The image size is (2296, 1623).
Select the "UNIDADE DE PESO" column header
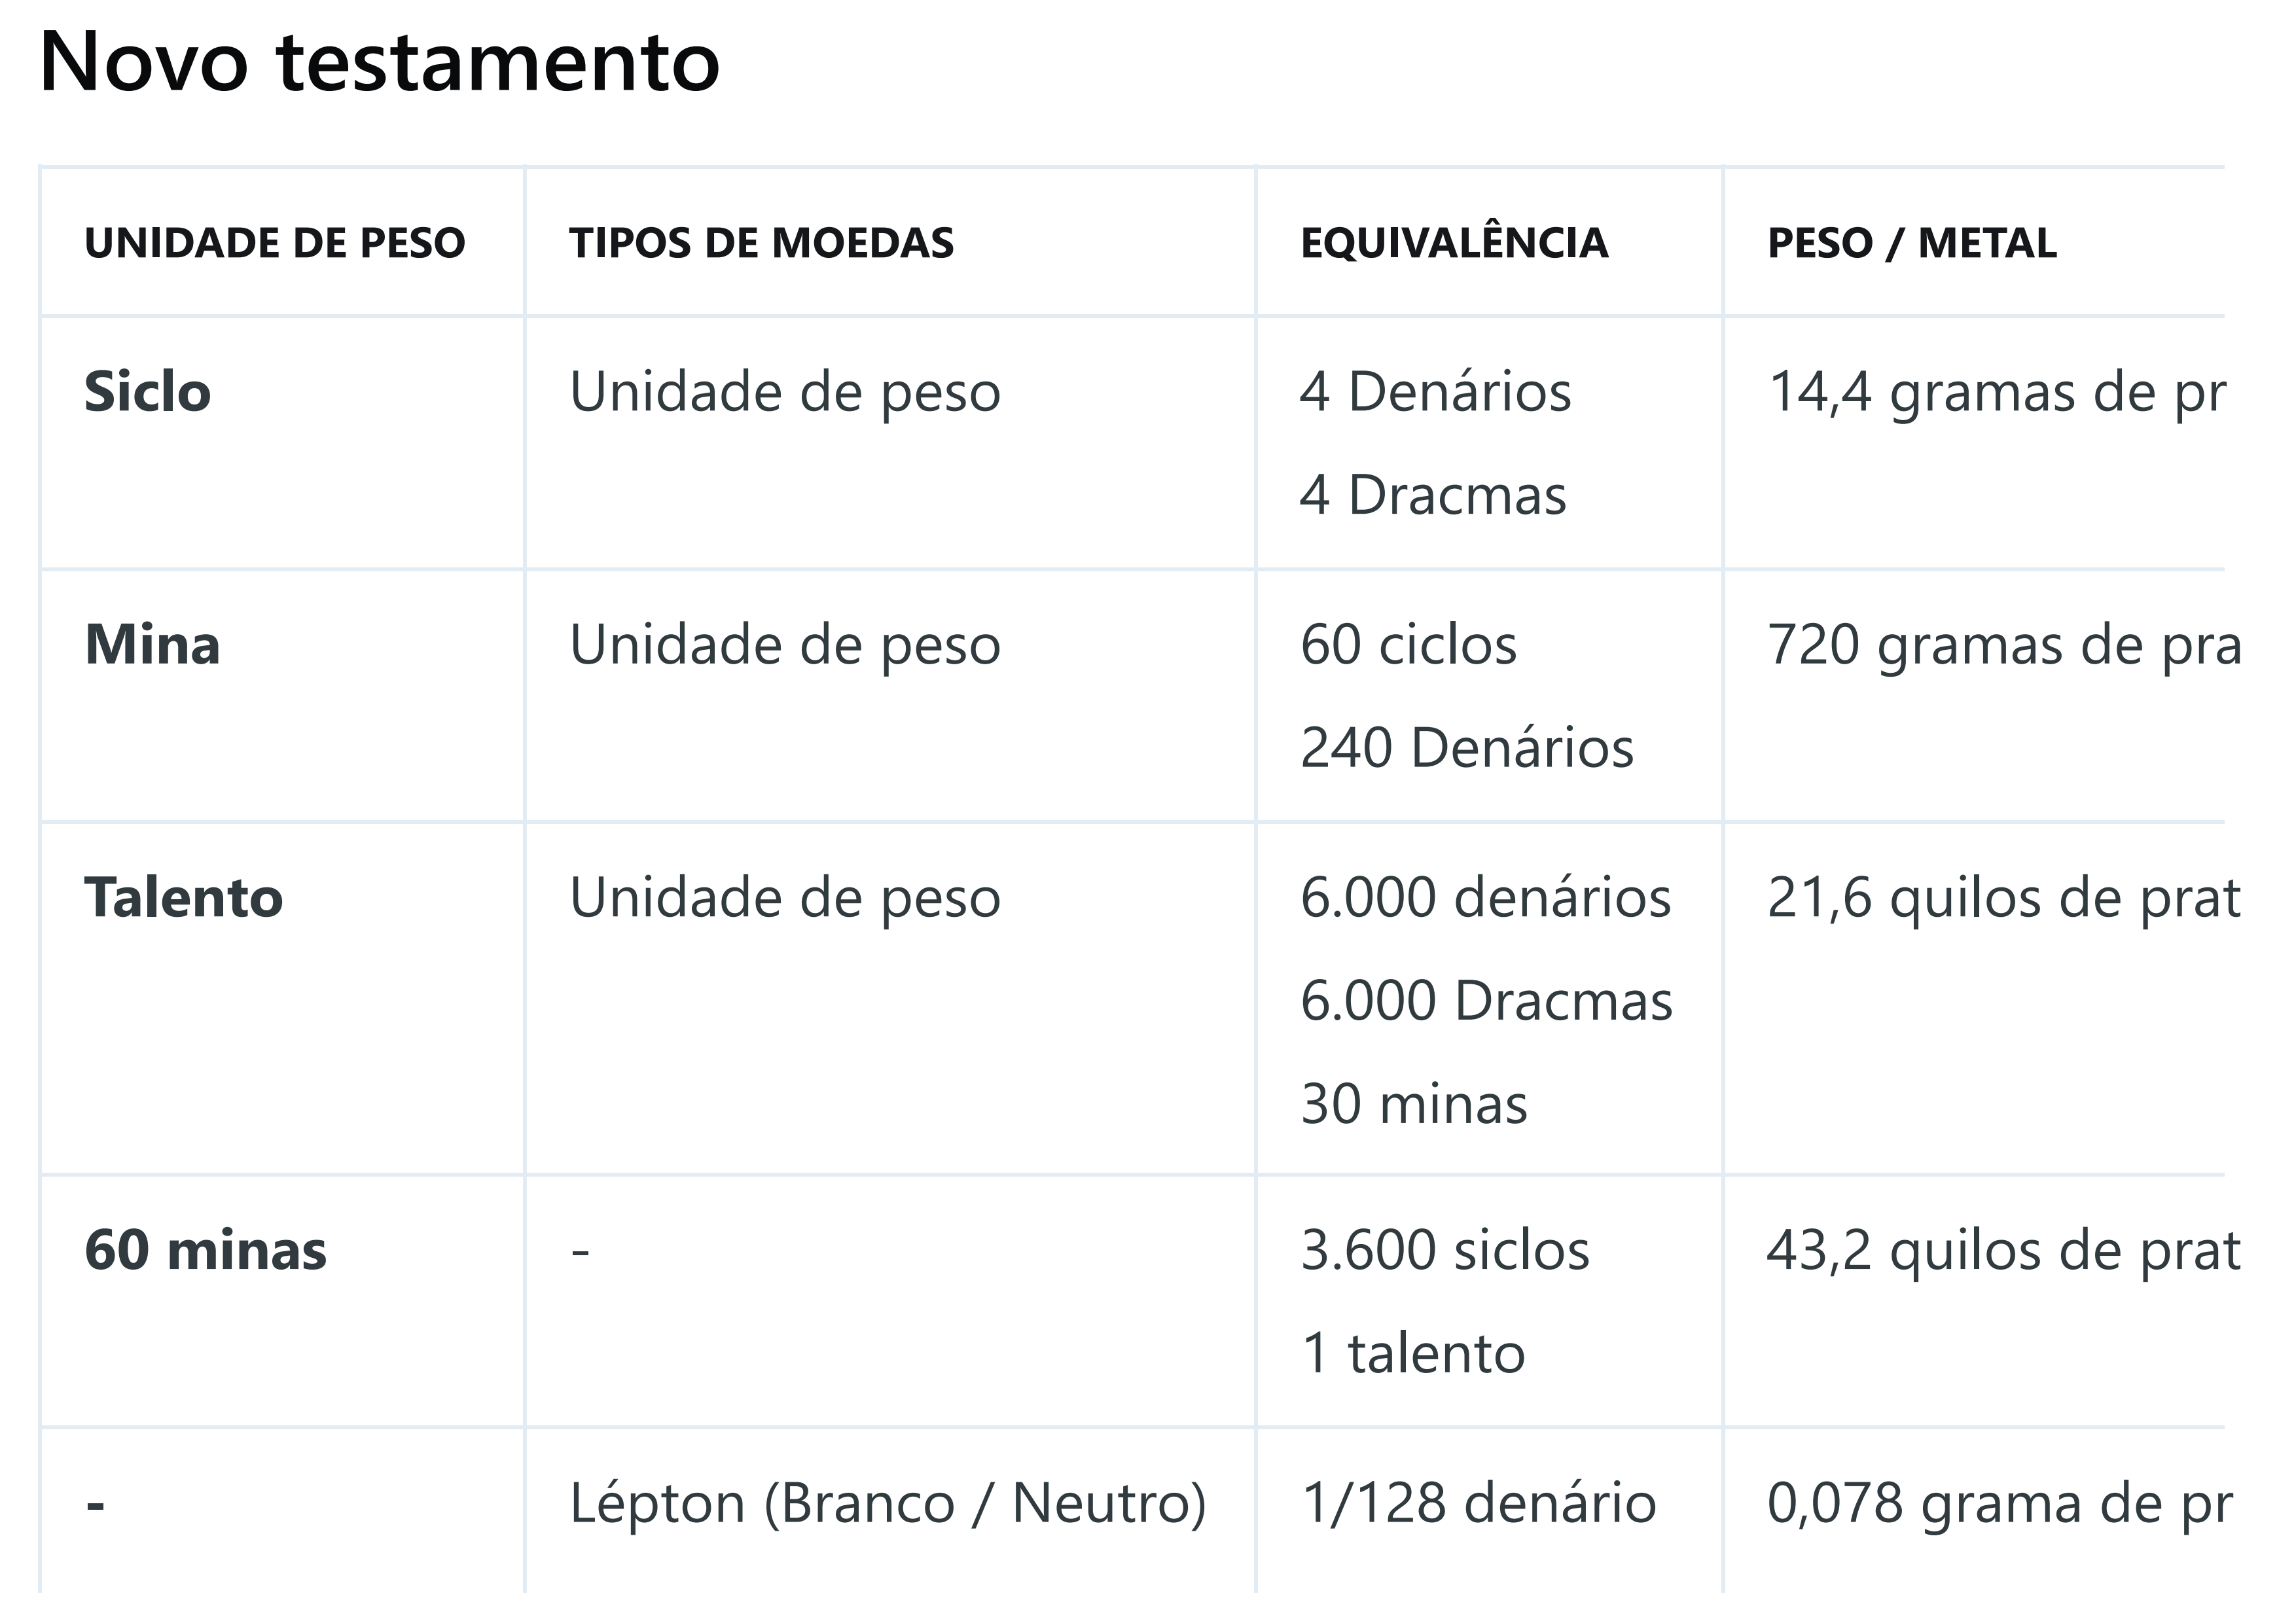tap(275, 243)
